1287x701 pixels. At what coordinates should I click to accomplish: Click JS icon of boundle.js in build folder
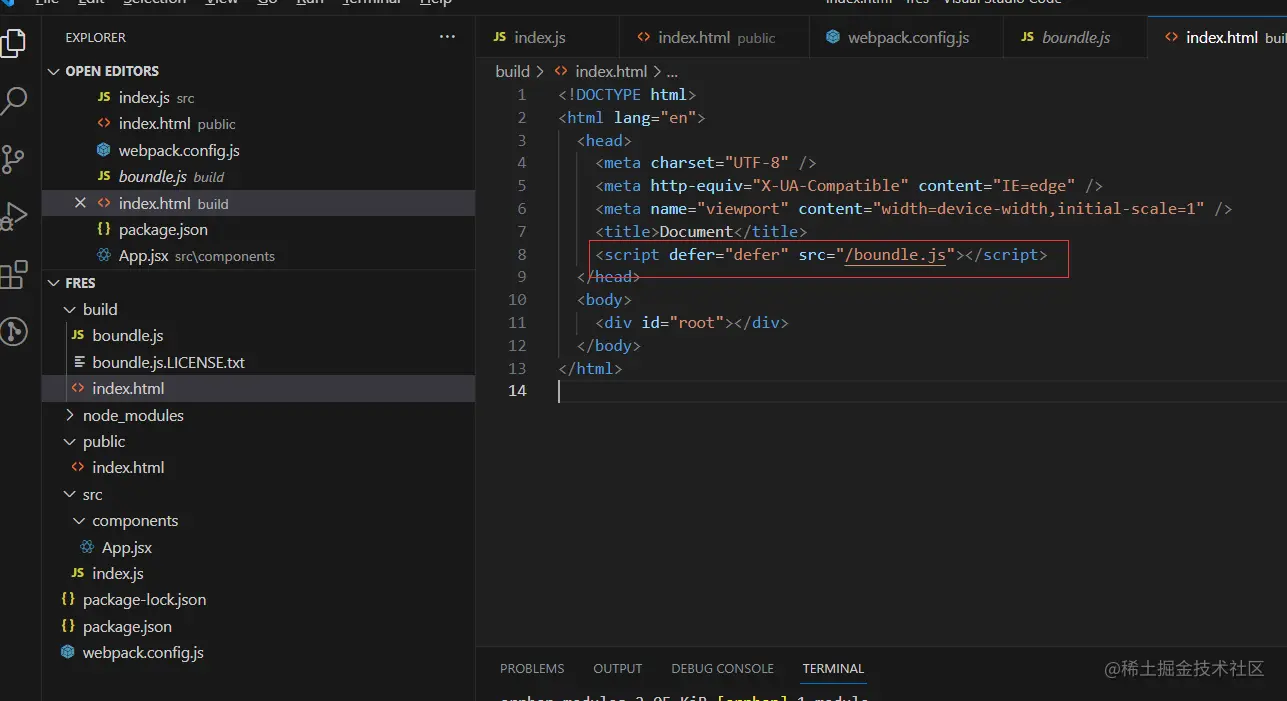click(x=78, y=336)
